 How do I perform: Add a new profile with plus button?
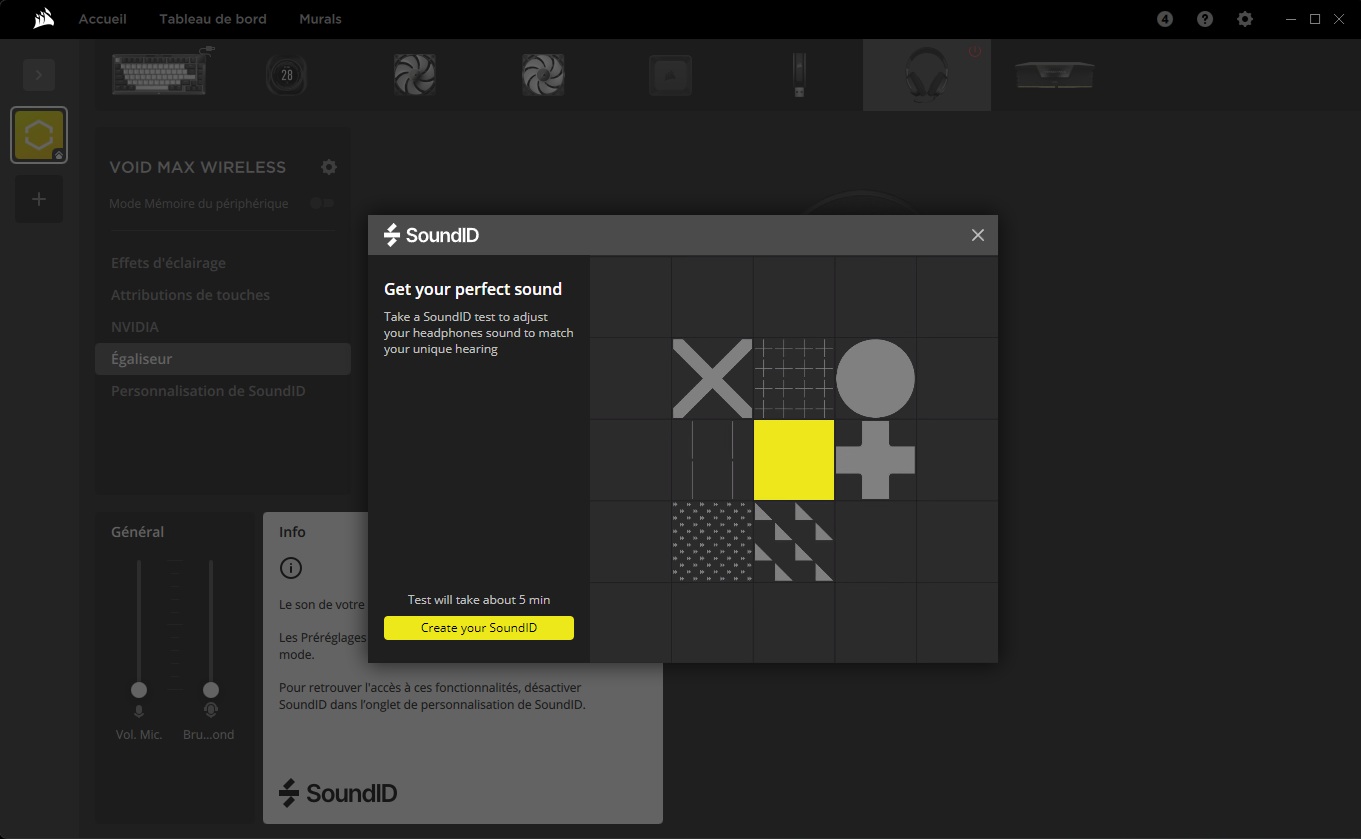click(x=39, y=199)
